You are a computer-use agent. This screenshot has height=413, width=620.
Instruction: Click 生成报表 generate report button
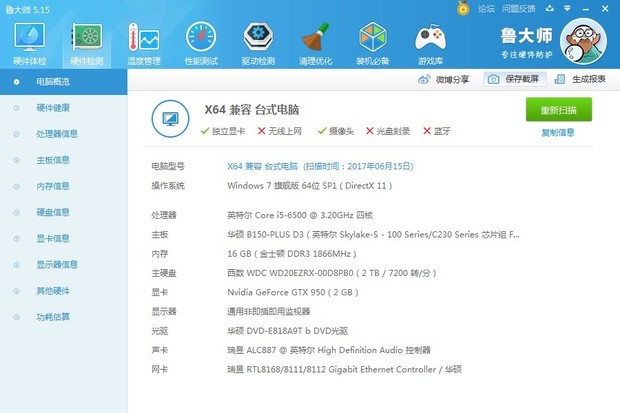pyautogui.click(x=580, y=79)
